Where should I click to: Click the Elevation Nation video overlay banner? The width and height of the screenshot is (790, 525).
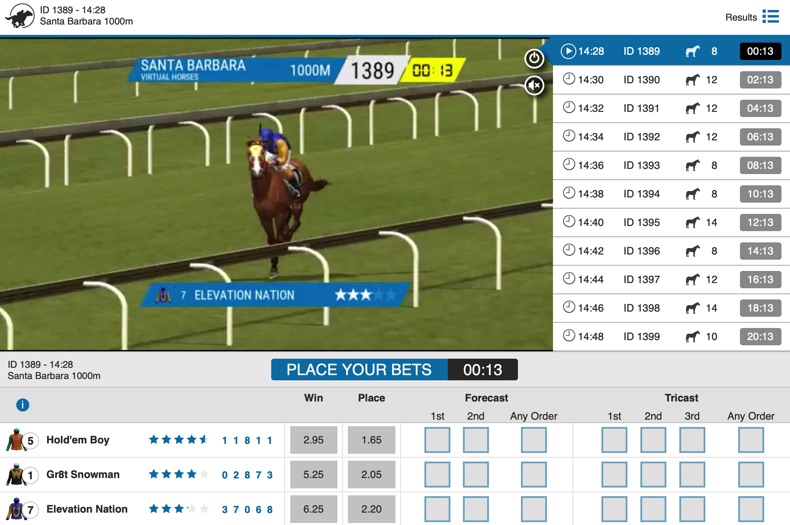[276, 295]
